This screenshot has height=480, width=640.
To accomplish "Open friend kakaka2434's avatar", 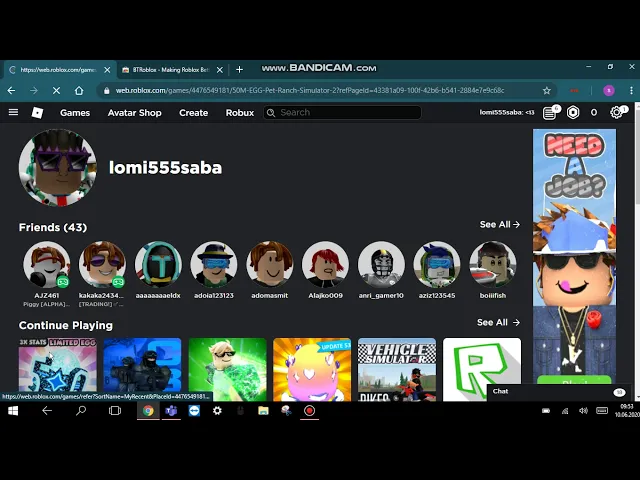I will click(x=102, y=264).
